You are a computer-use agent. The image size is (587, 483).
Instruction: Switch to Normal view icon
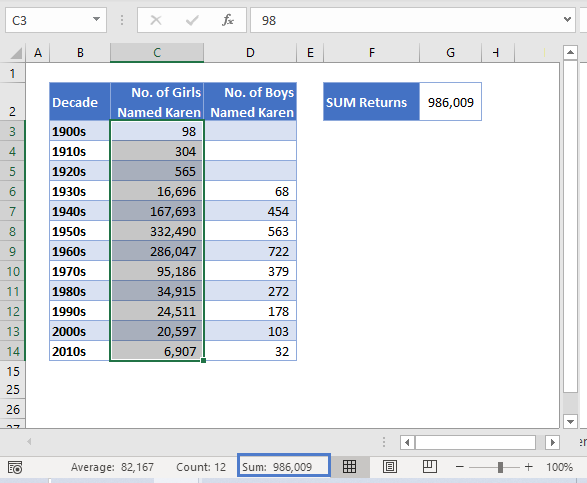click(349, 467)
